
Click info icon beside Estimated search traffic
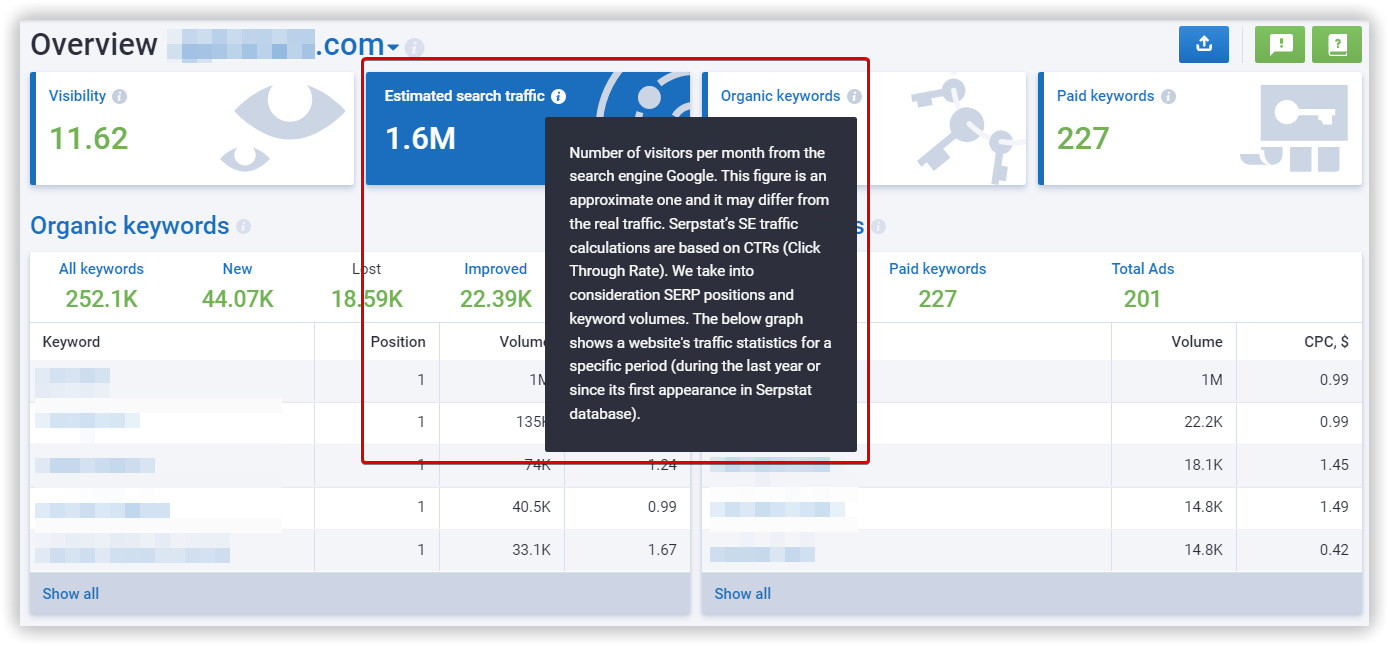click(x=558, y=97)
